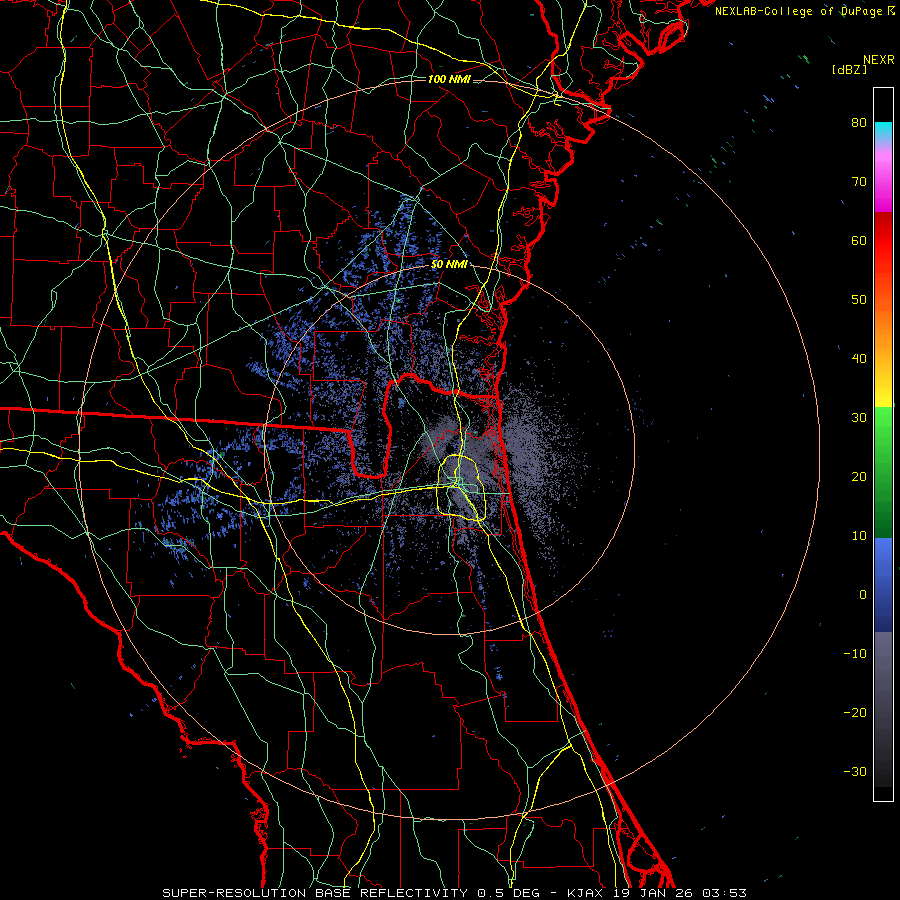Click the NEXLAB-College of DuPage credit text

click(x=804, y=11)
